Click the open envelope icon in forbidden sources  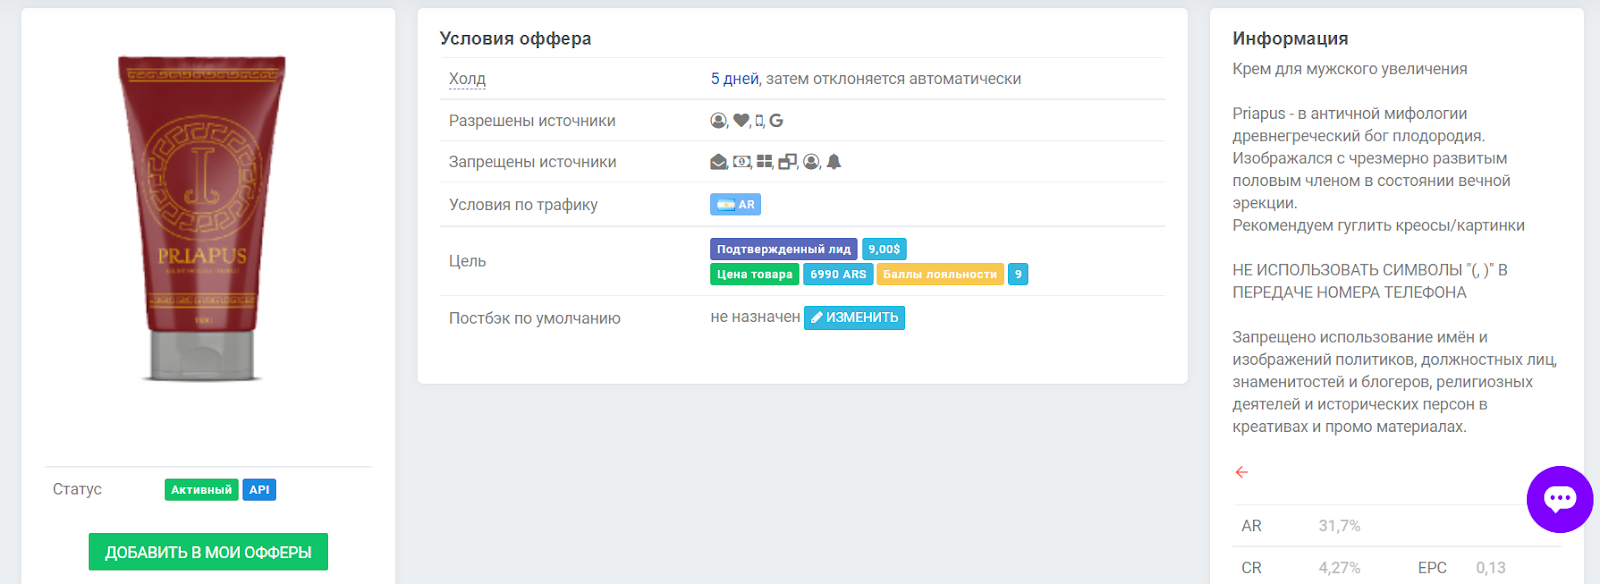coord(718,162)
